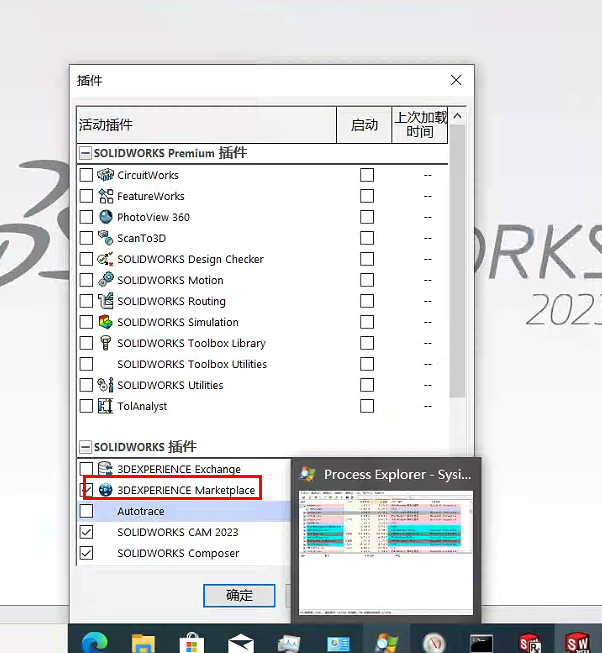Tick ScanTo3D startup checkbox
The width and height of the screenshot is (602, 653).
click(x=367, y=238)
